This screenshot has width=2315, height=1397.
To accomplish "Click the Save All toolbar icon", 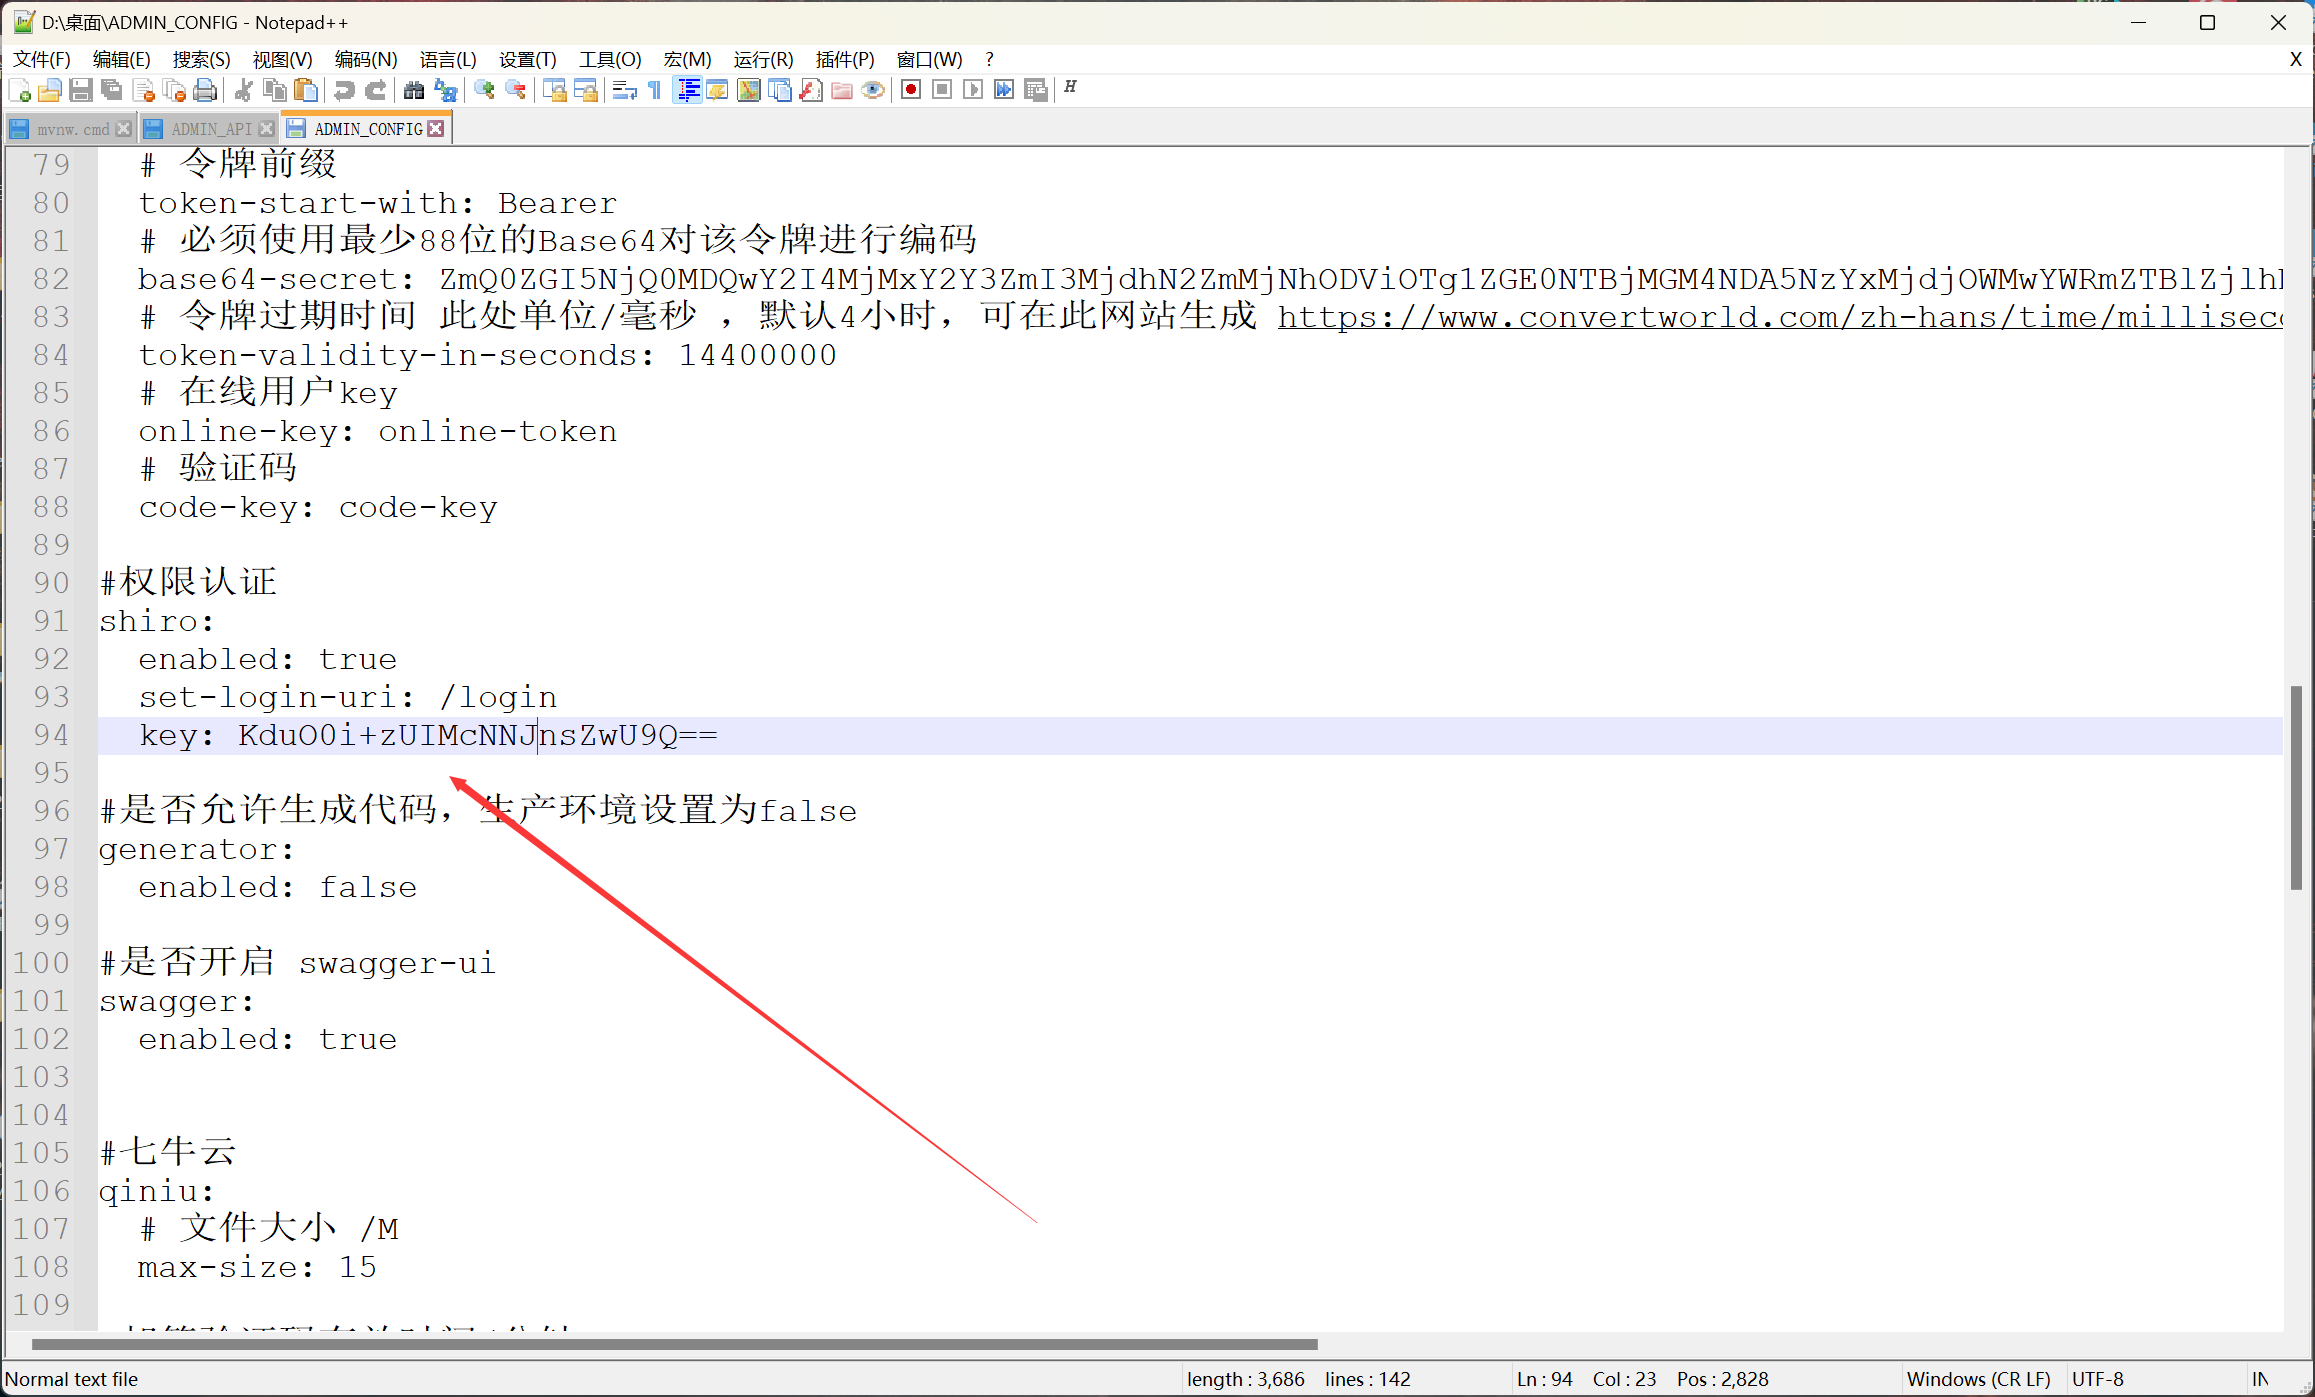I will coord(112,91).
